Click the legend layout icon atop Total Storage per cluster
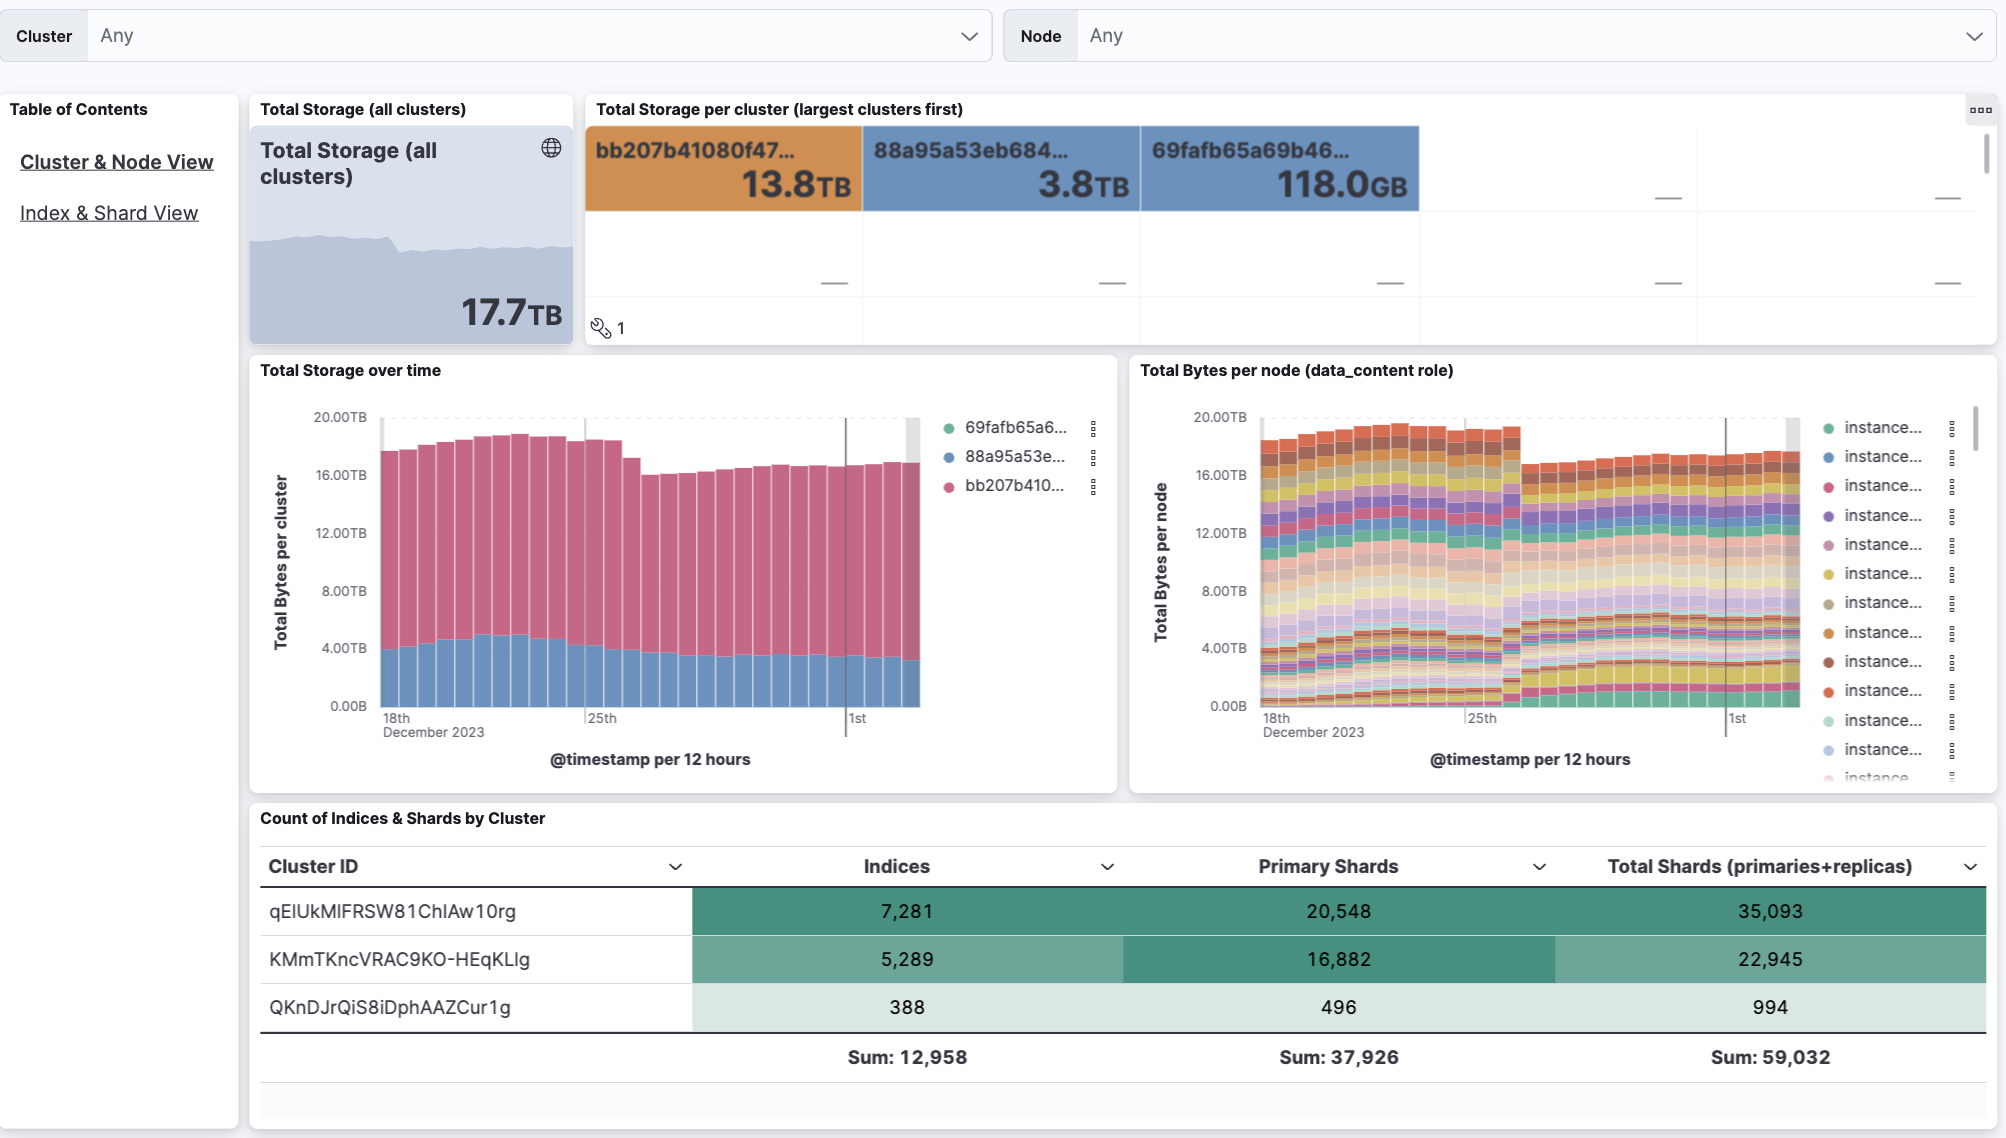 point(1981,109)
